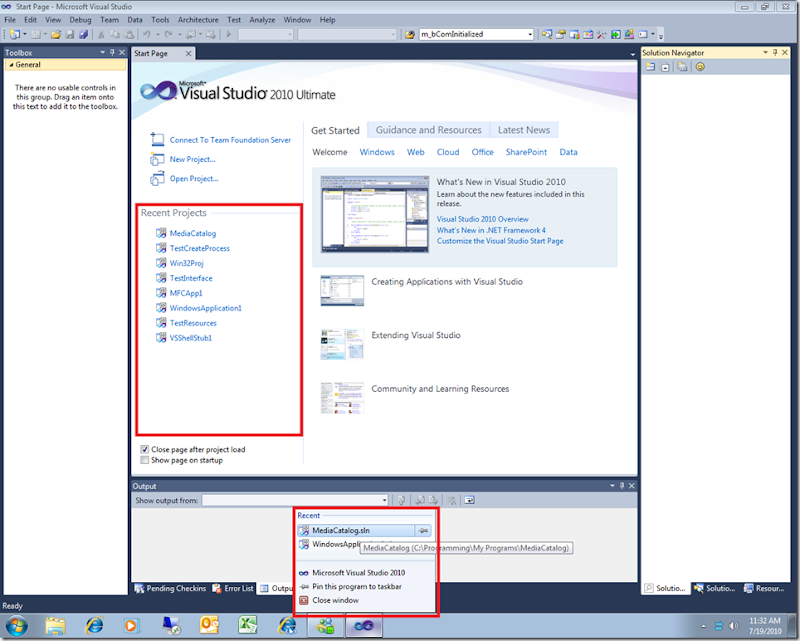This screenshot has width=800, height=641.
Task: Select the Save icon in the Standard toolbar
Action: click(x=70, y=33)
